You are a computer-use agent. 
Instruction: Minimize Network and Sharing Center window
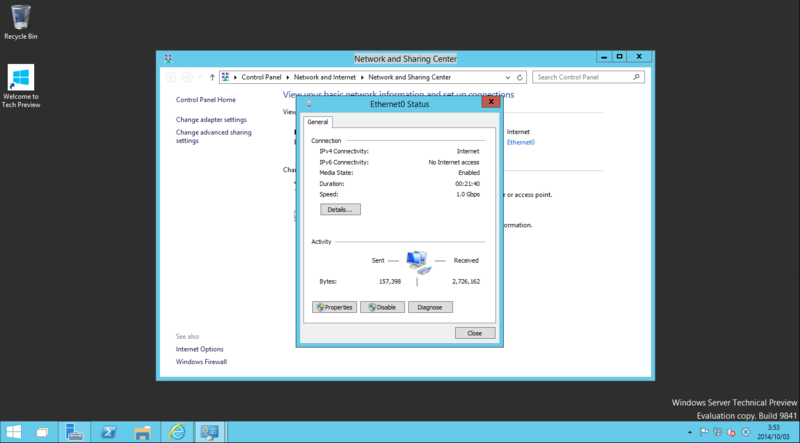[604, 57]
